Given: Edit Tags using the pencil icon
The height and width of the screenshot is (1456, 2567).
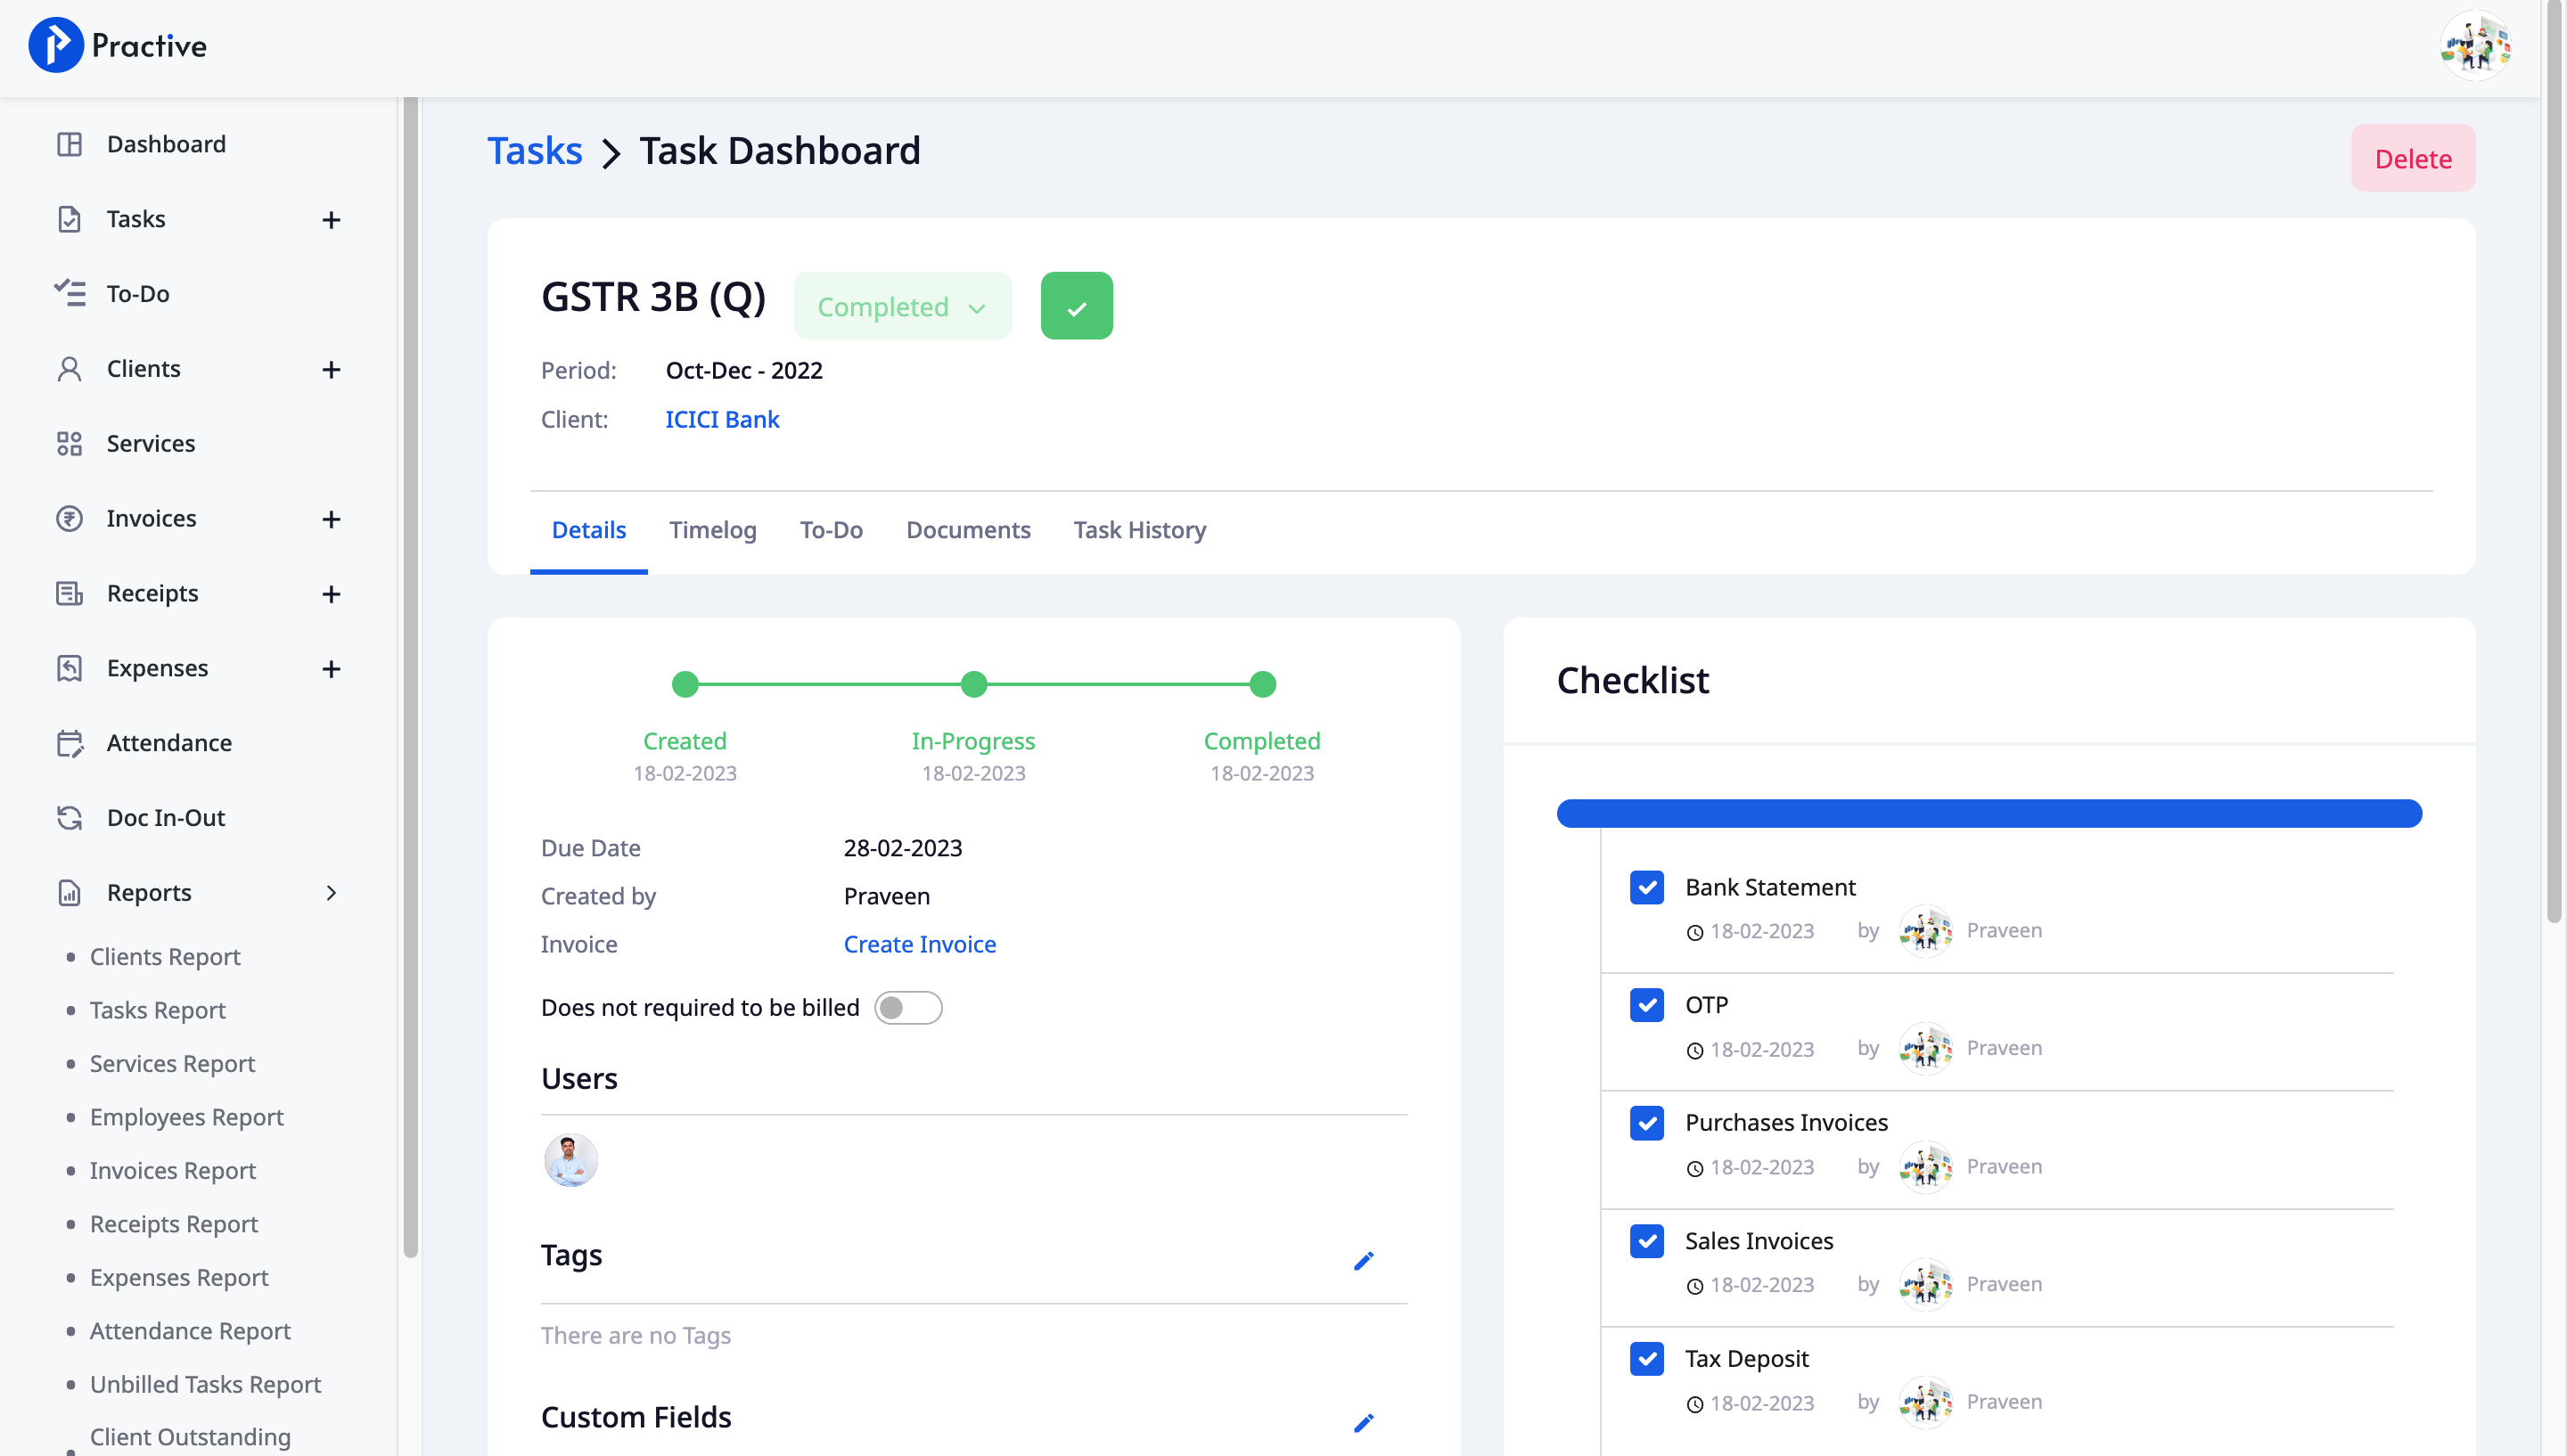Looking at the screenshot, I should pyautogui.click(x=1363, y=1260).
